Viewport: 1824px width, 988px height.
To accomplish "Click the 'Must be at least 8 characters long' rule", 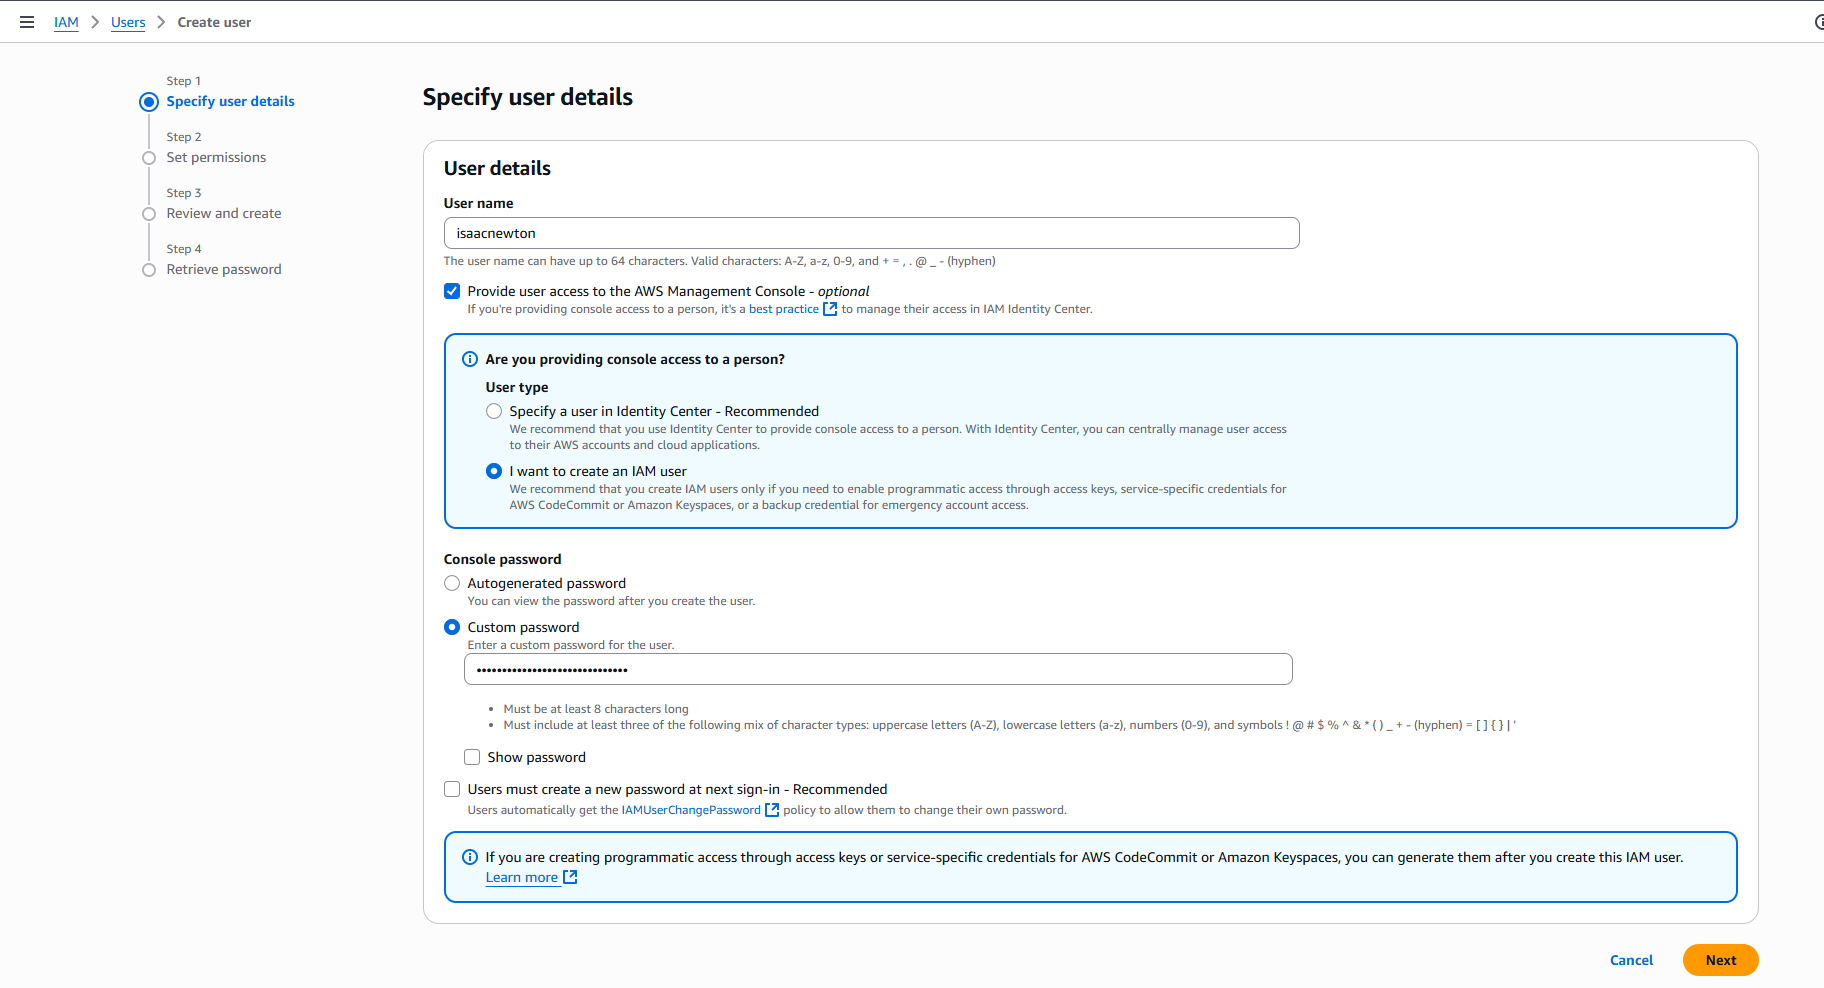I will point(596,709).
